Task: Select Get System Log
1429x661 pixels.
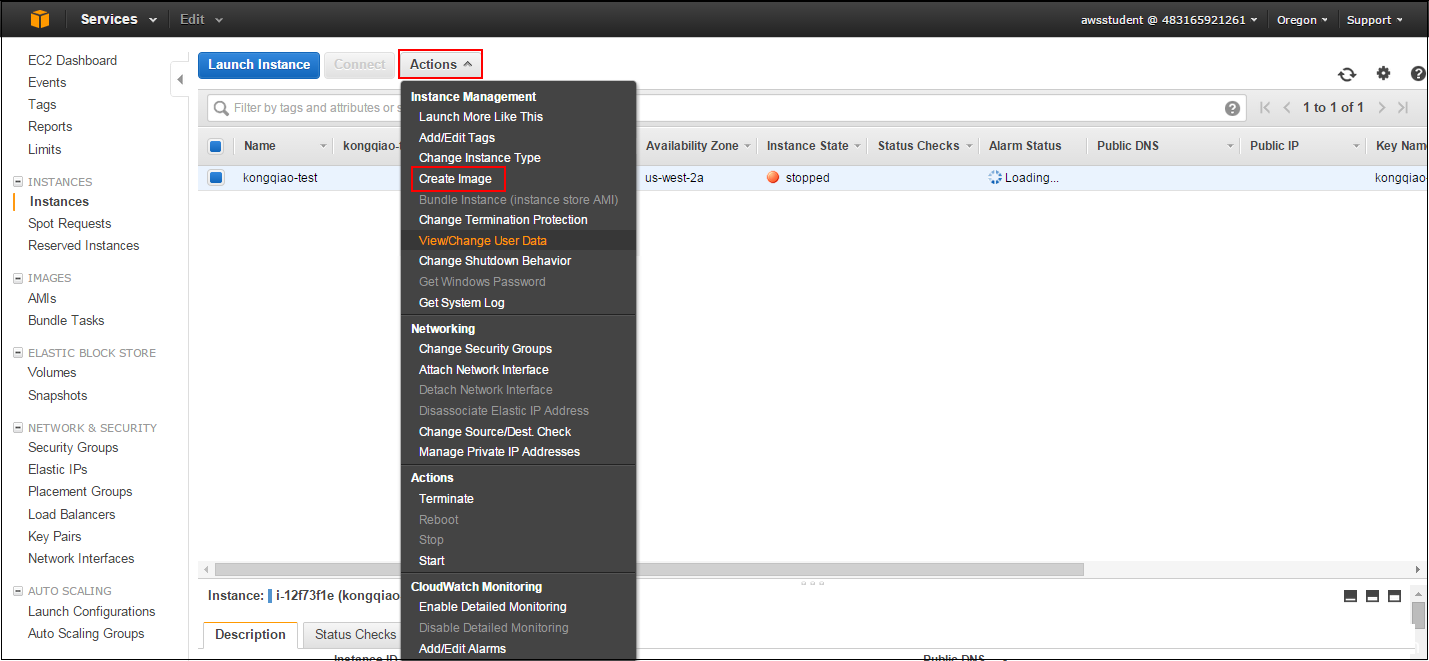Action: point(462,303)
